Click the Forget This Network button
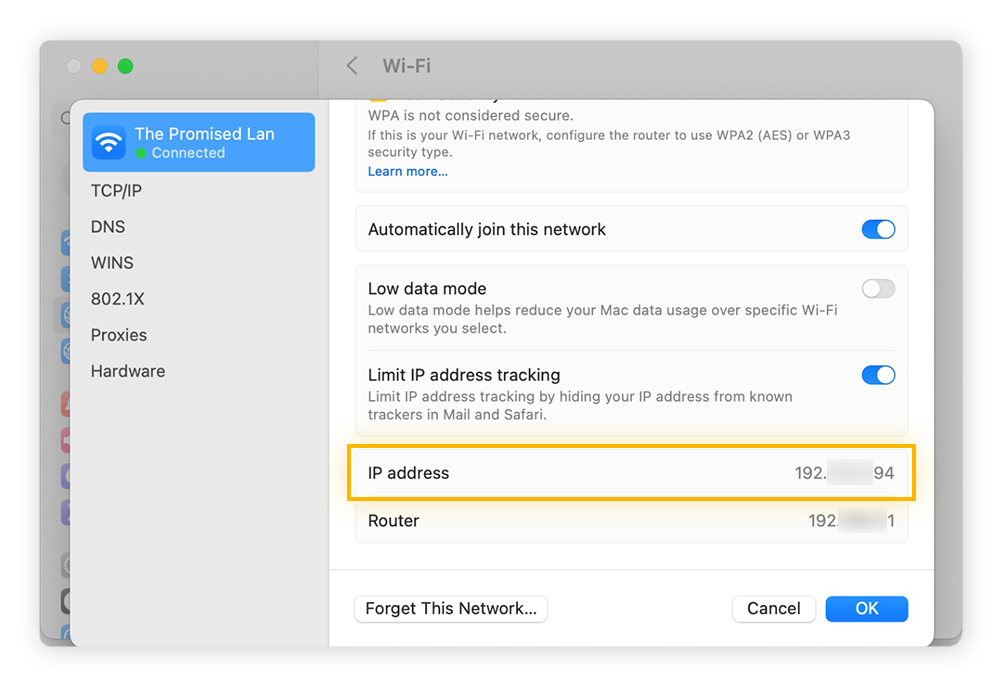Screen dimensions: 1000x686 point(450,608)
